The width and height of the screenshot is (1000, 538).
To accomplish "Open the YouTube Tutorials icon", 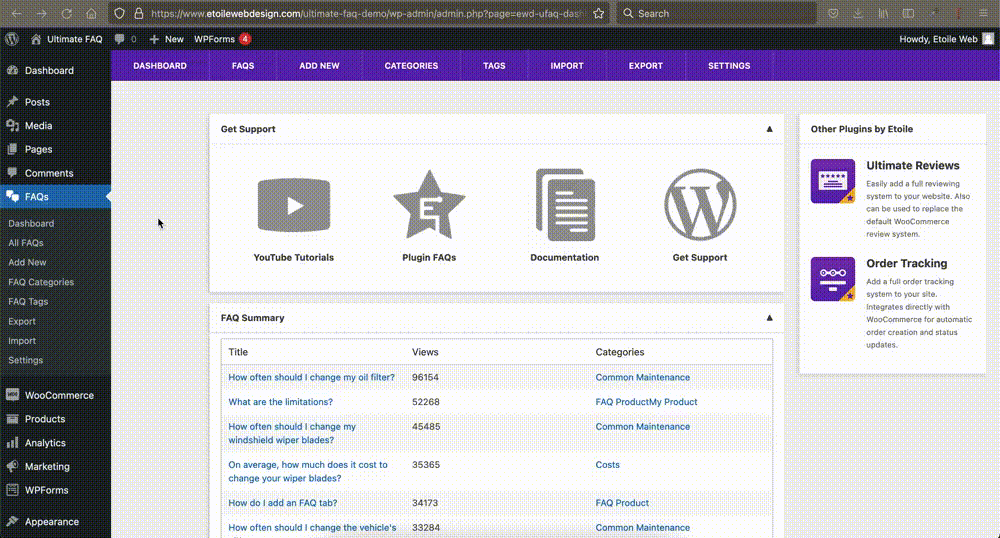I will pos(293,205).
